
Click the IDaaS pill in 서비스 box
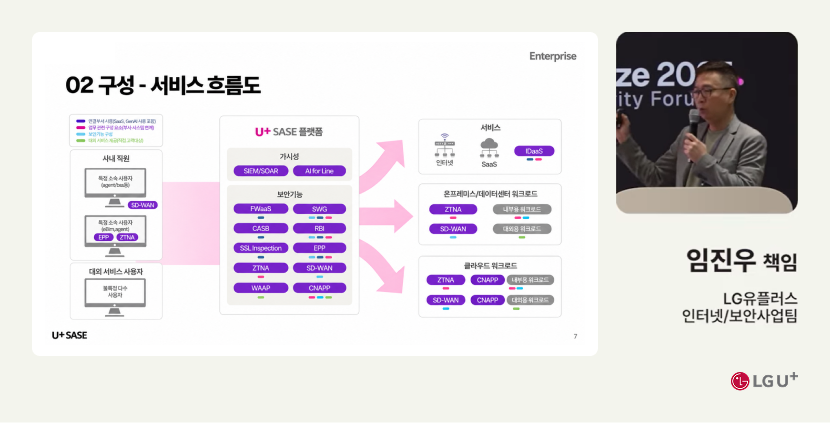(x=534, y=151)
